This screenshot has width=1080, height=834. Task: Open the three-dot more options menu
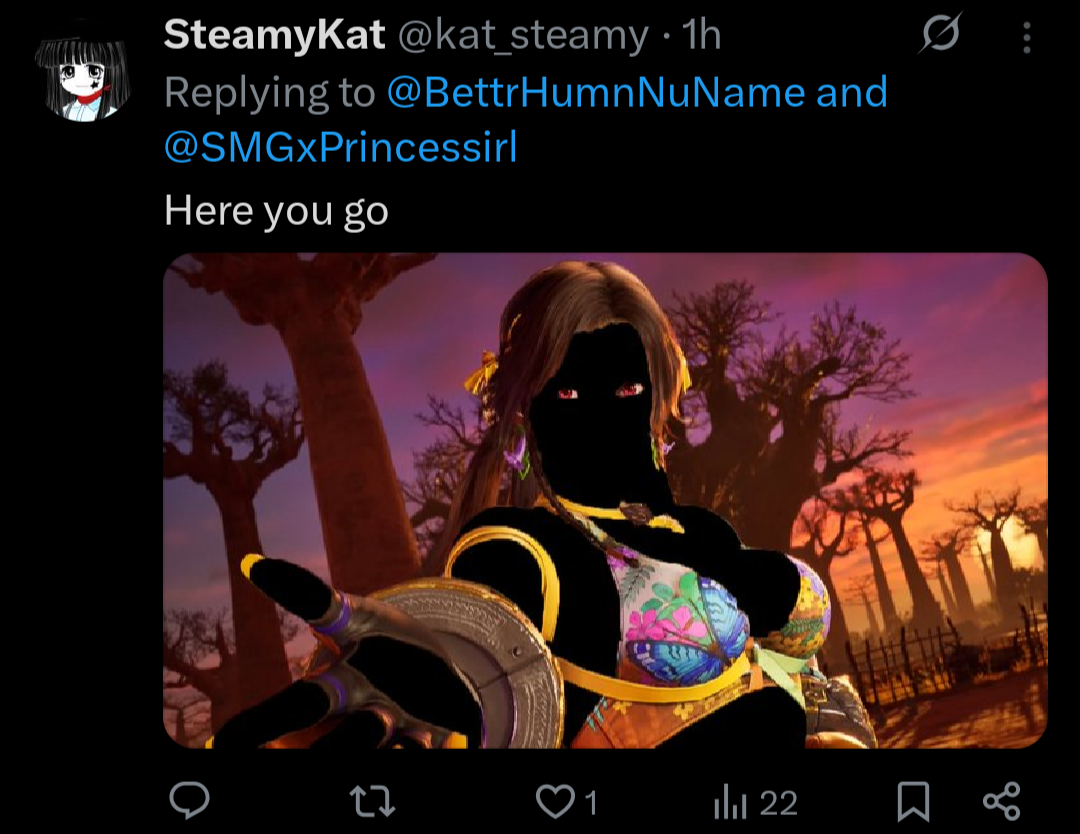[x=1026, y=37]
